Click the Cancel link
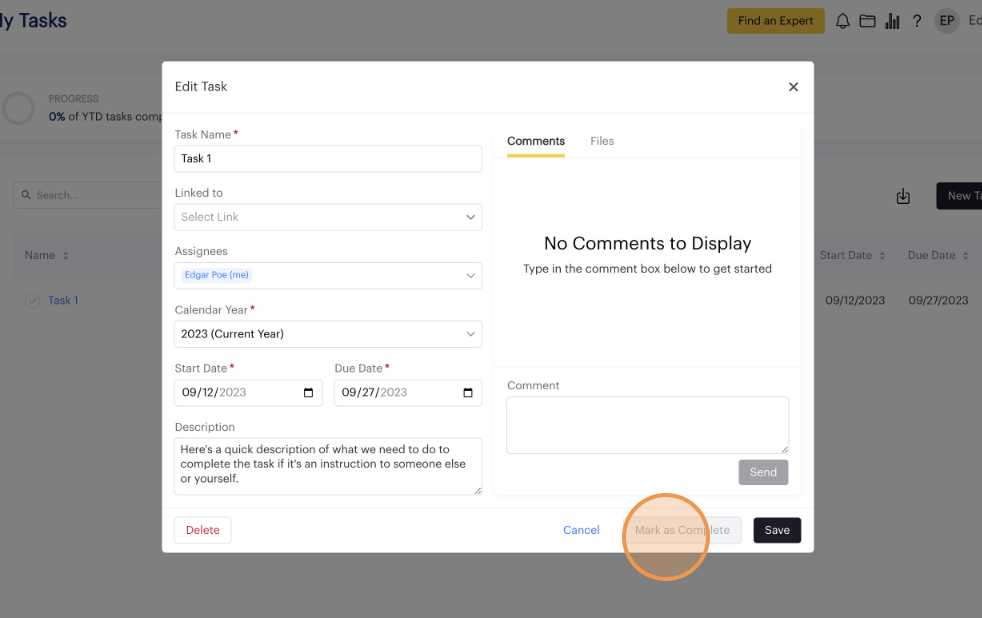The height and width of the screenshot is (618, 982). pos(581,530)
